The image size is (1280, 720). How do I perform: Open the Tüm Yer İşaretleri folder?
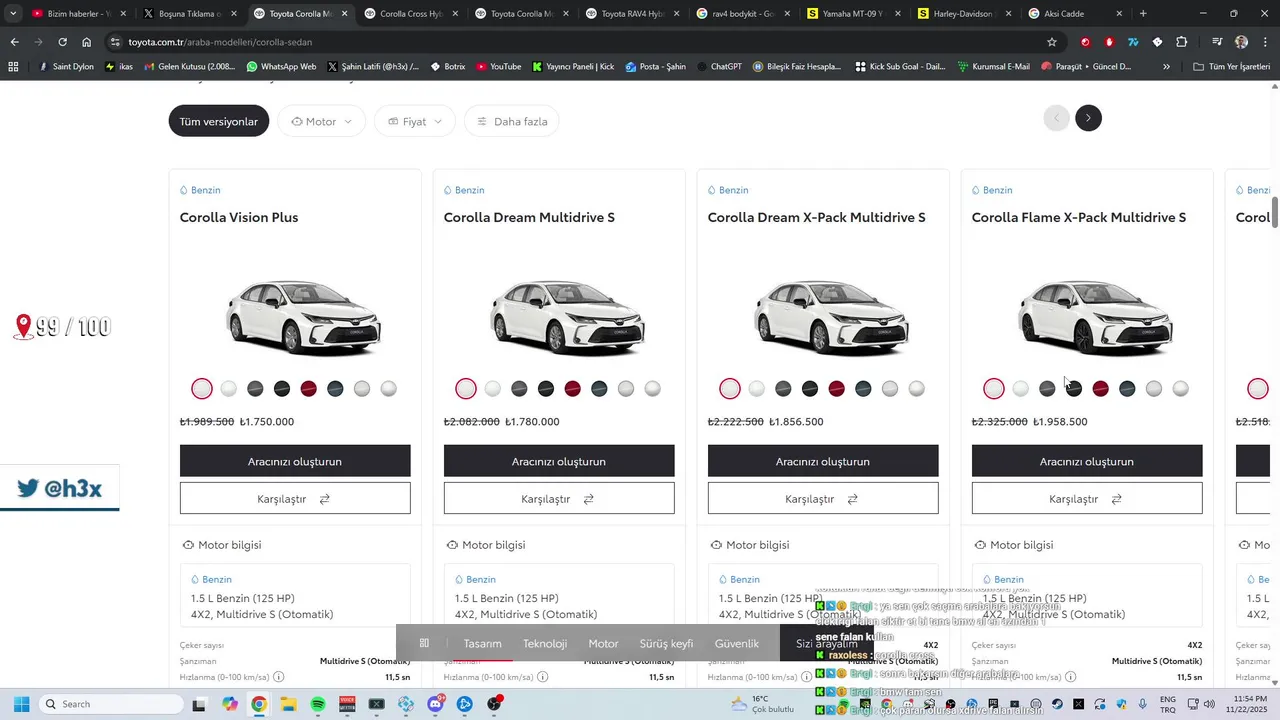pyautogui.click(x=1231, y=66)
